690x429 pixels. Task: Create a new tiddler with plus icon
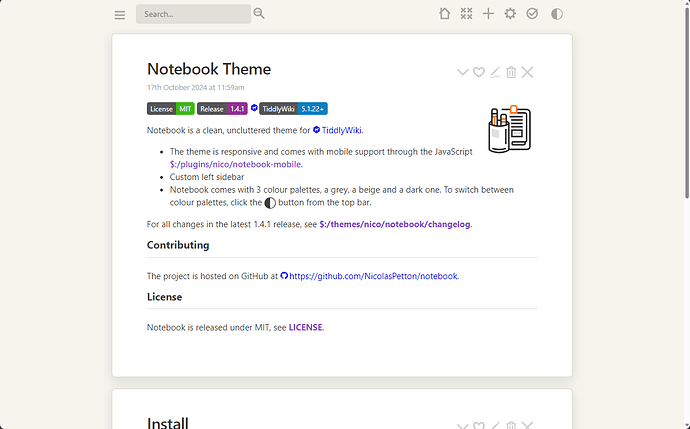pyautogui.click(x=488, y=14)
